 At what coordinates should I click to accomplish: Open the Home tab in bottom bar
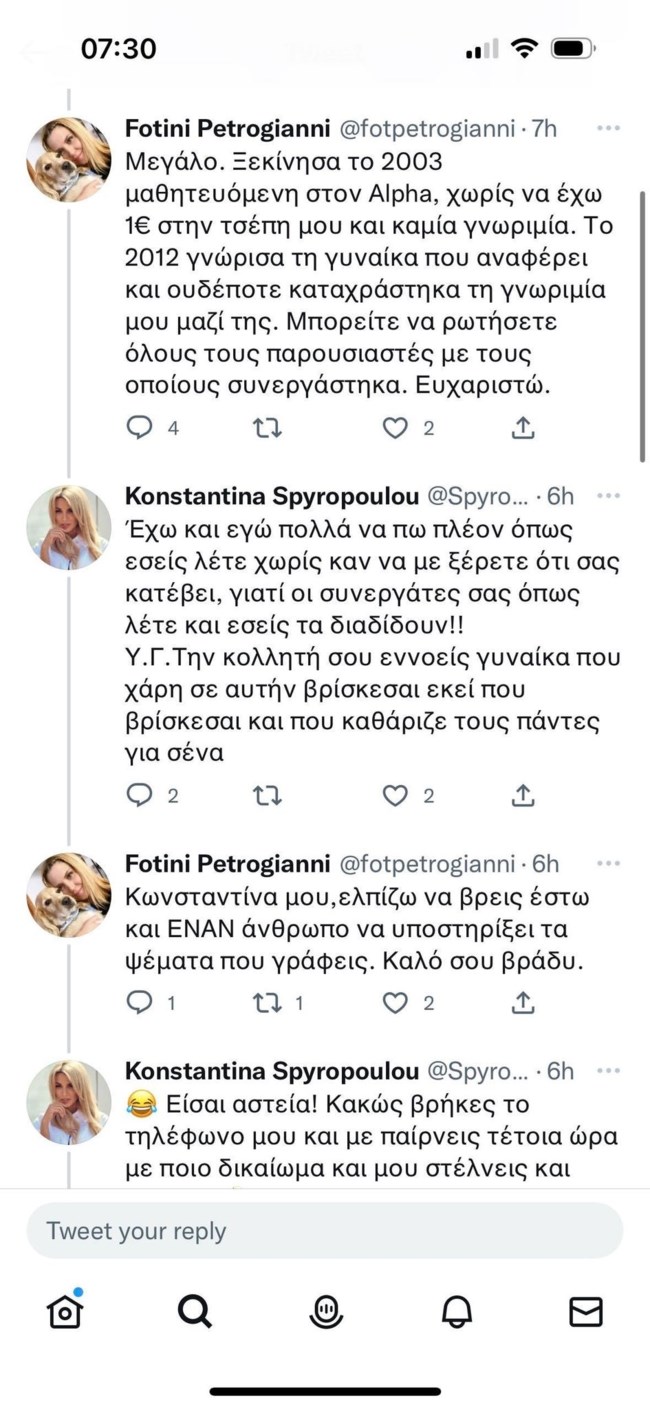pyautogui.click(x=65, y=1311)
